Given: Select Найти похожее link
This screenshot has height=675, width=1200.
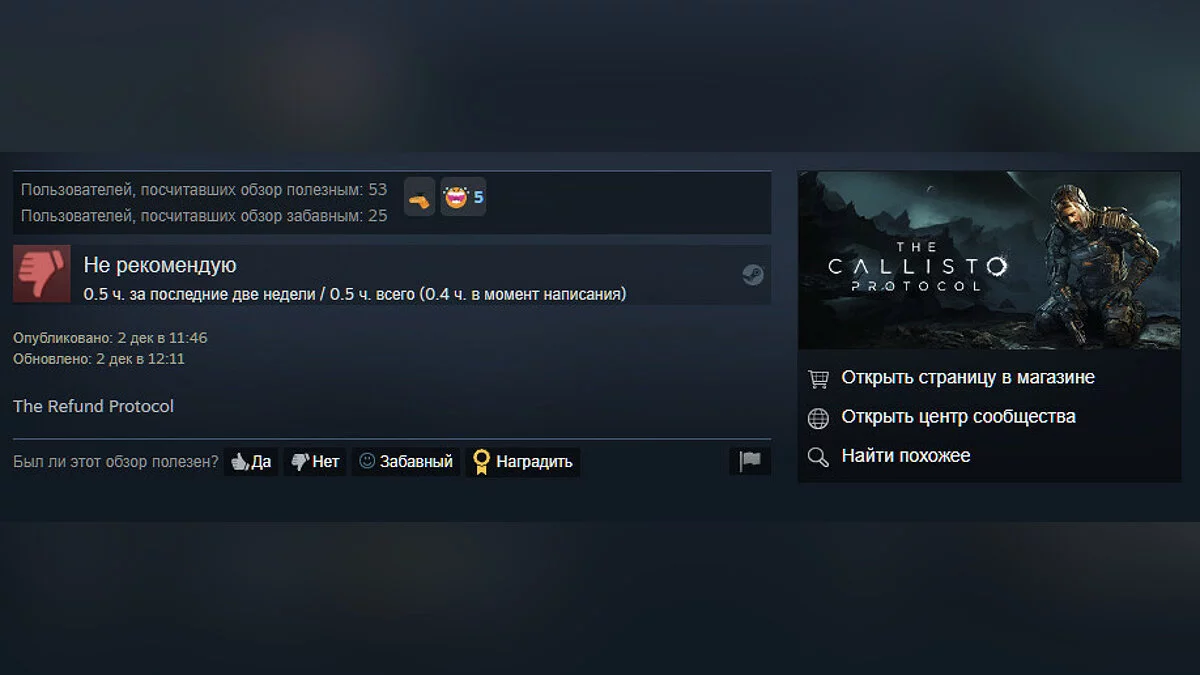Looking at the screenshot, I should (x=906, y=455).
